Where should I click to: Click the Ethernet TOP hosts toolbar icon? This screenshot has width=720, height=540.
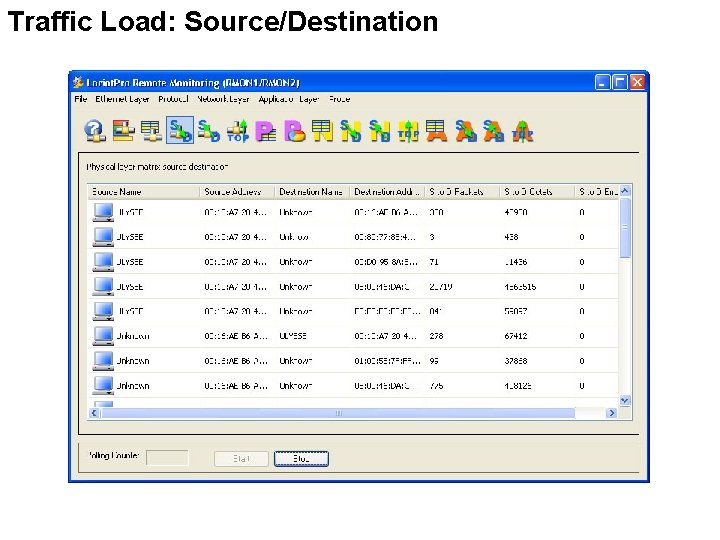(x=237, y=131)
